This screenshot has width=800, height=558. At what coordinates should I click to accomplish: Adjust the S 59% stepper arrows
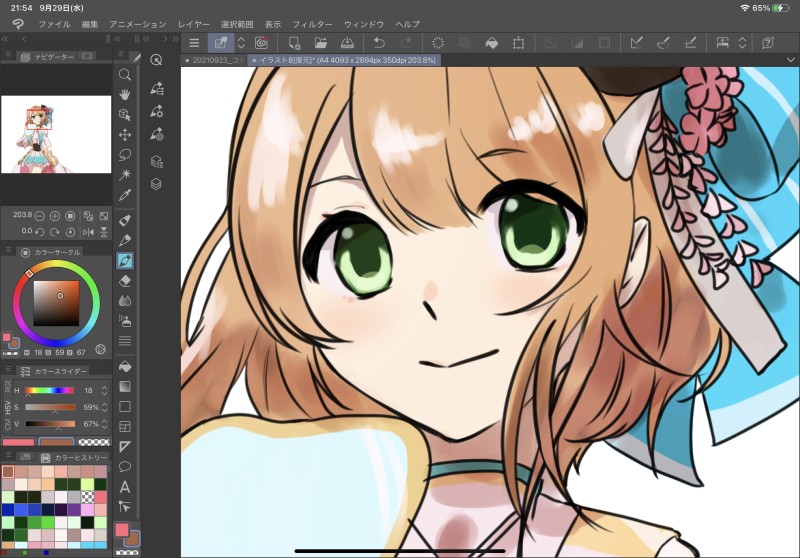click(x=104, y=408)
